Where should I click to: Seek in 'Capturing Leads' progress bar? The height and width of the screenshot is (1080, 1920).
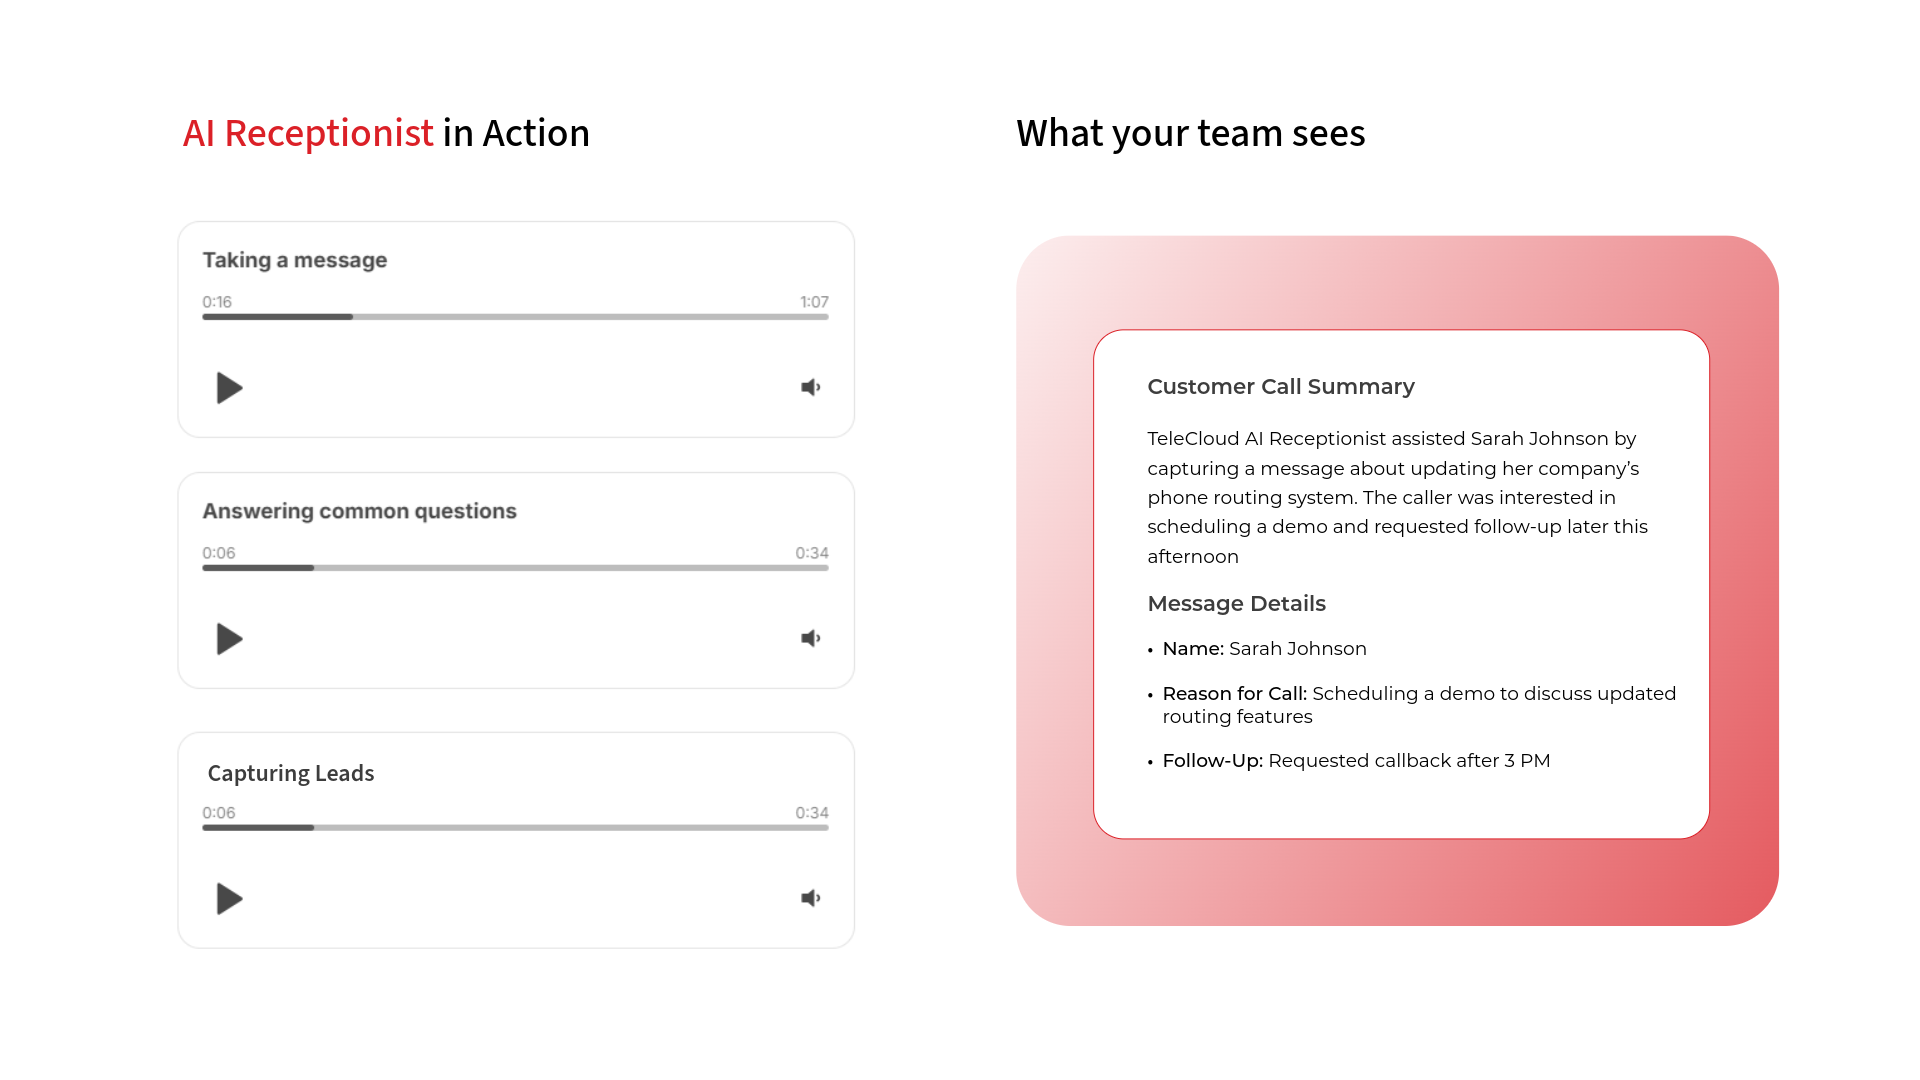[515, 828]
